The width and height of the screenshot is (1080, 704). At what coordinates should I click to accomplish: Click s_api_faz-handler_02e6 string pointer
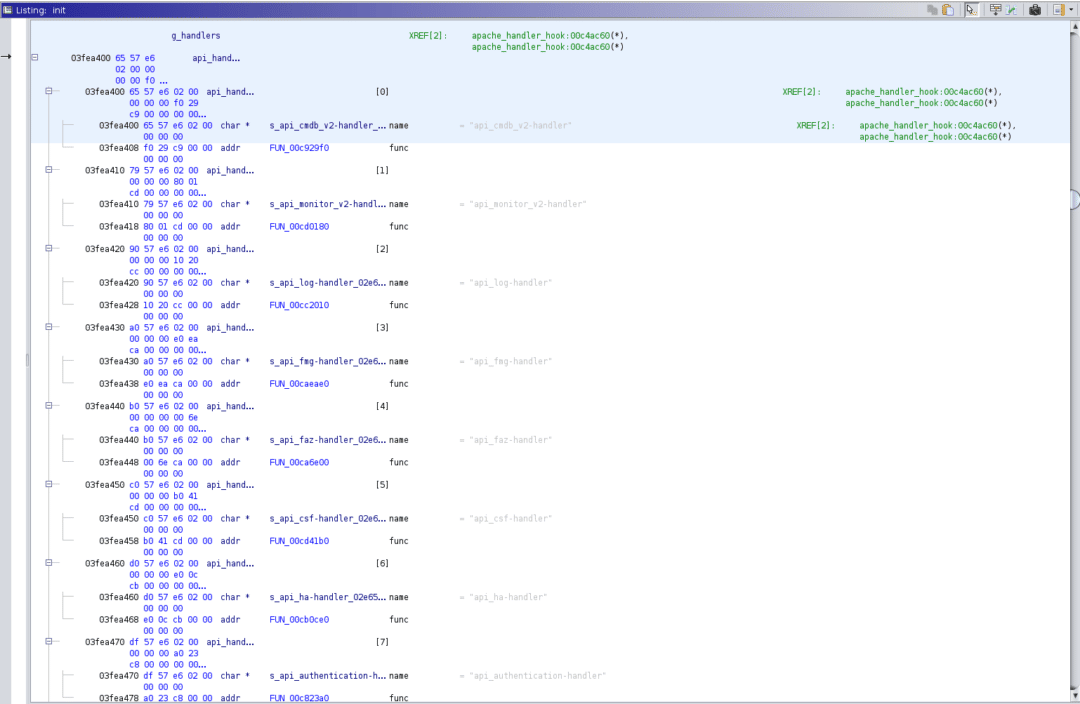(x=327, y=439)
